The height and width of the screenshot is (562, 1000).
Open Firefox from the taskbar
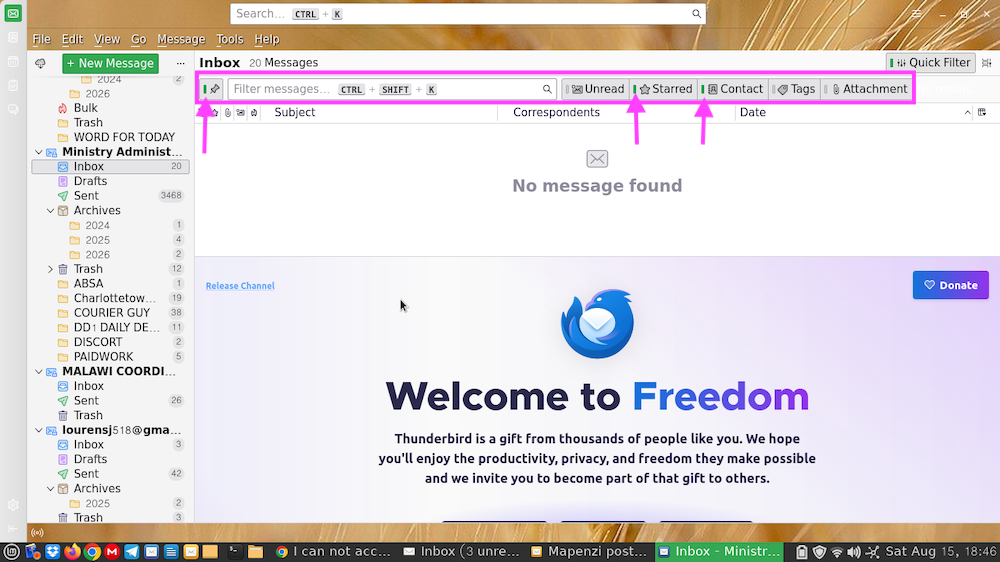[x=73, y=552]
